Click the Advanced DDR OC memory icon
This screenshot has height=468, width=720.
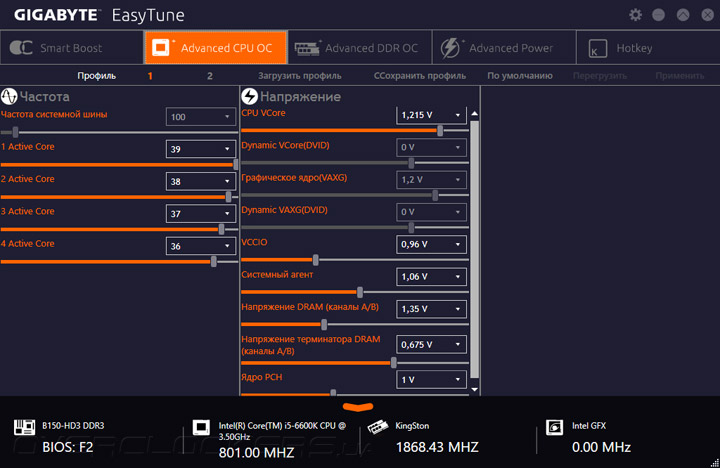pos(307,48)
